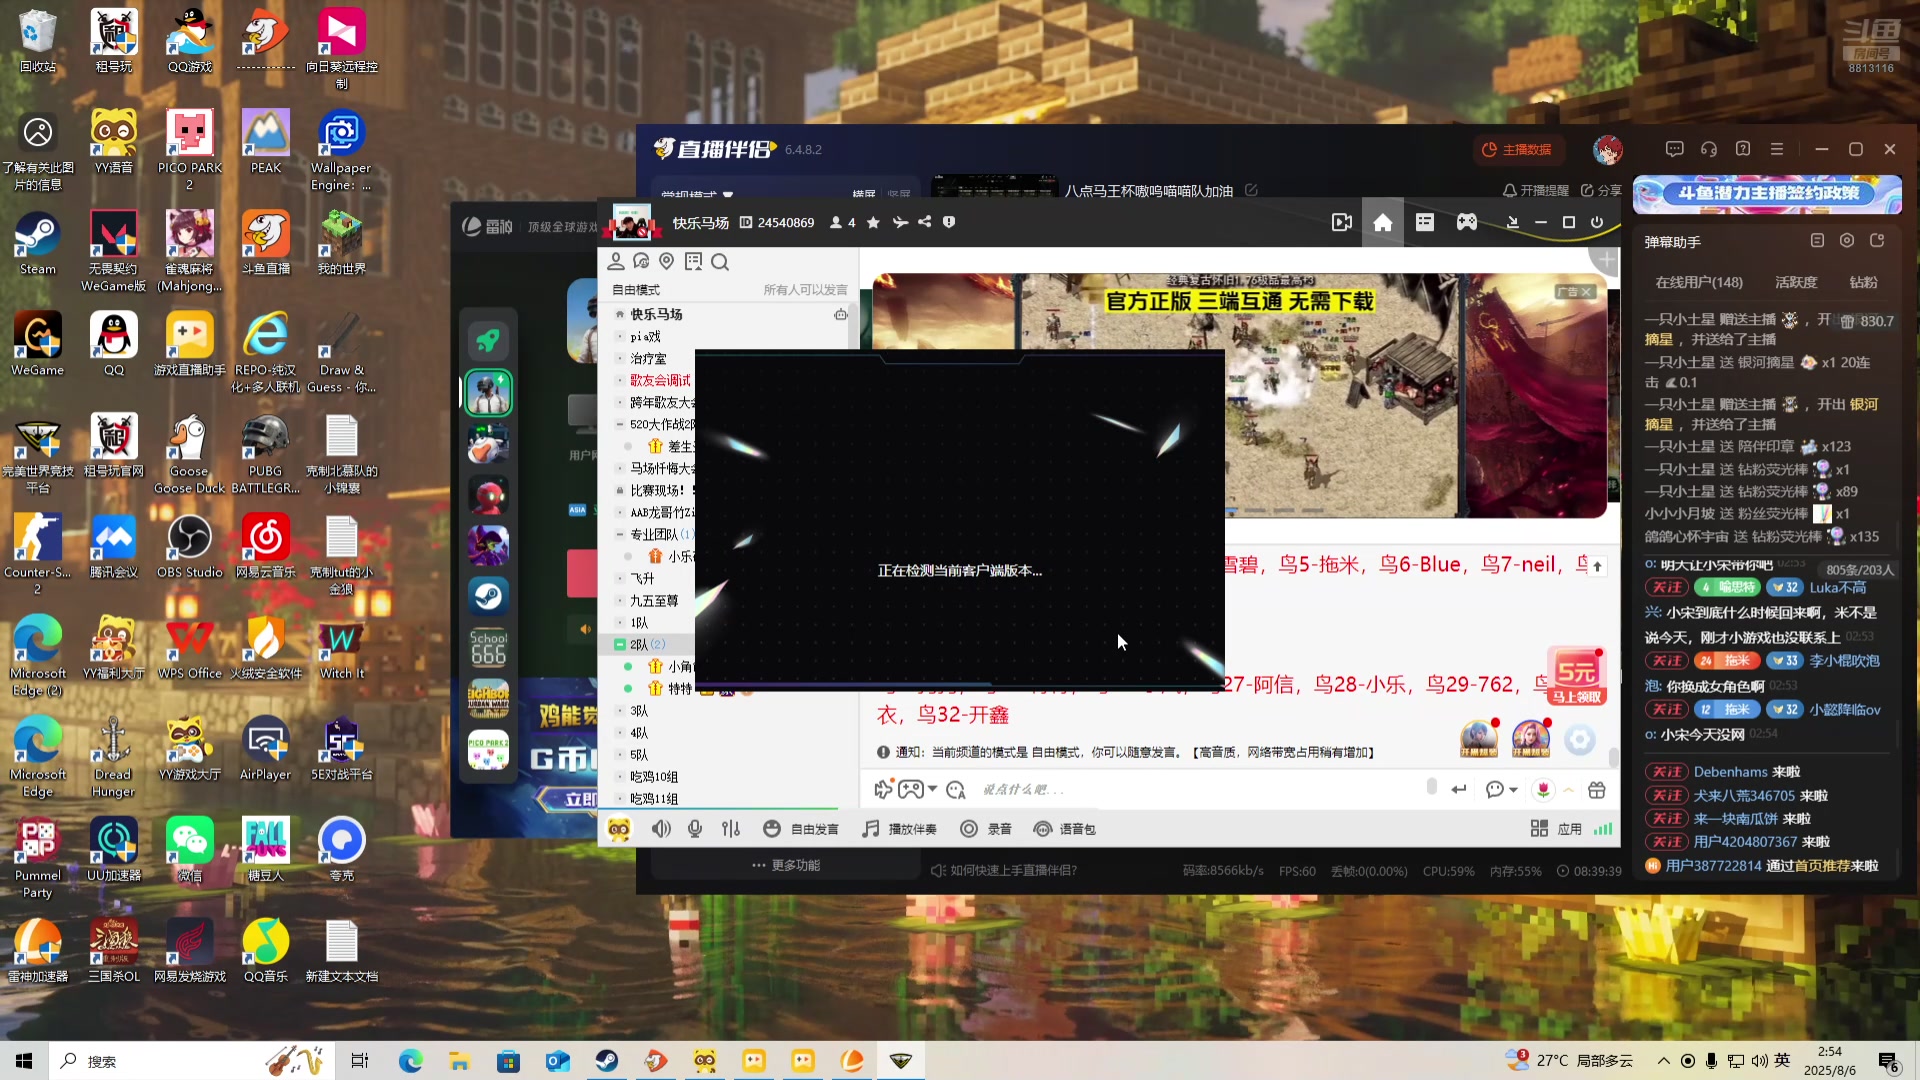Open the audio mixer settings icon
1920x1080 pixels.
pyautogui.click(x=731, y=829)
